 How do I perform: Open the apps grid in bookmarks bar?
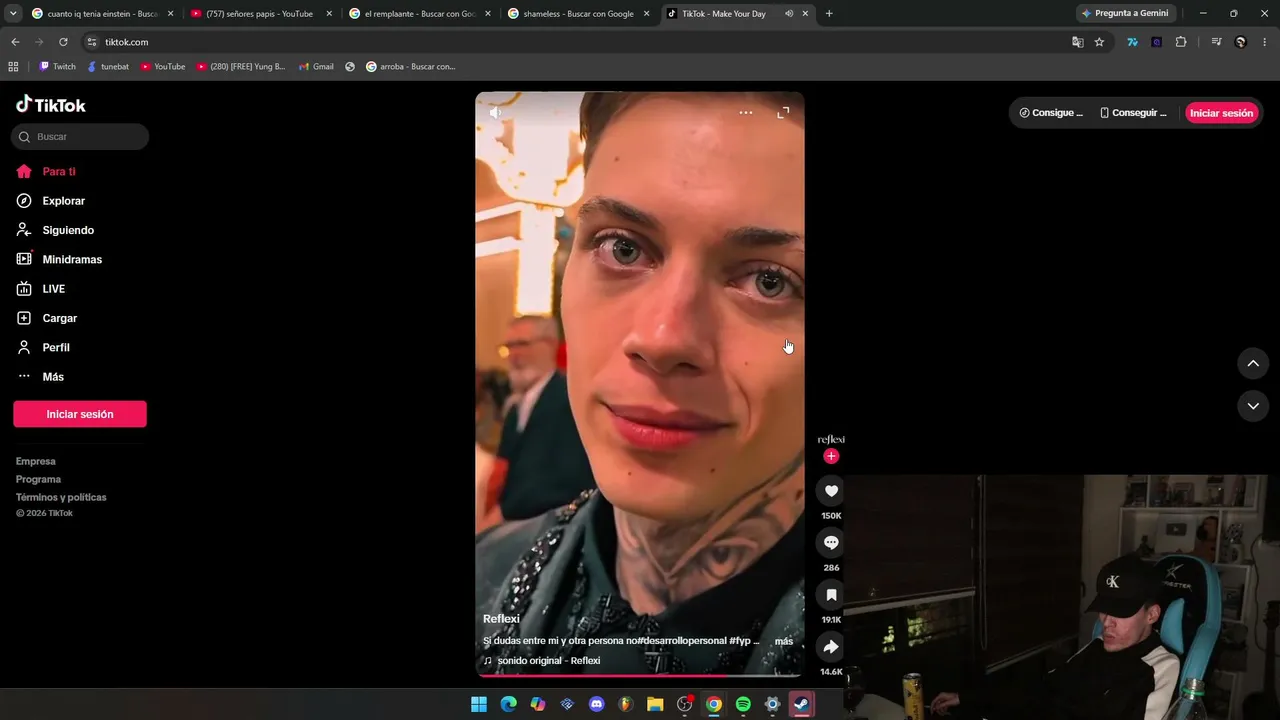[x=13, y=67]
